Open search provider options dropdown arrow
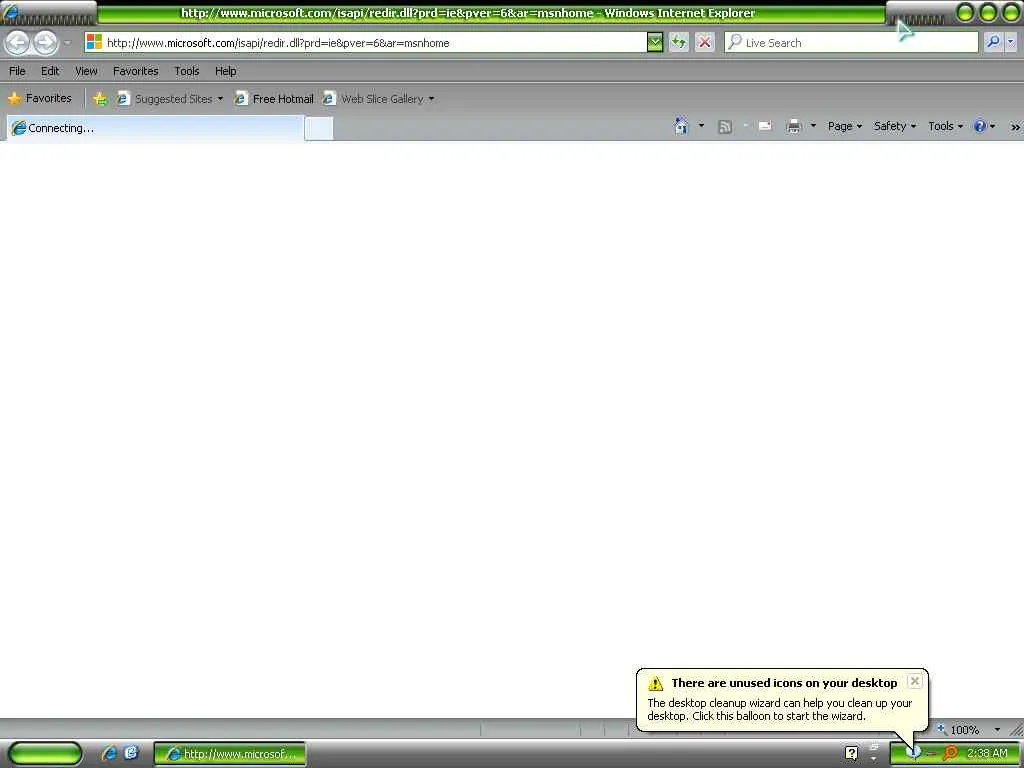The width and height of the screenshot is (1024, 768). pos(1010,42)
